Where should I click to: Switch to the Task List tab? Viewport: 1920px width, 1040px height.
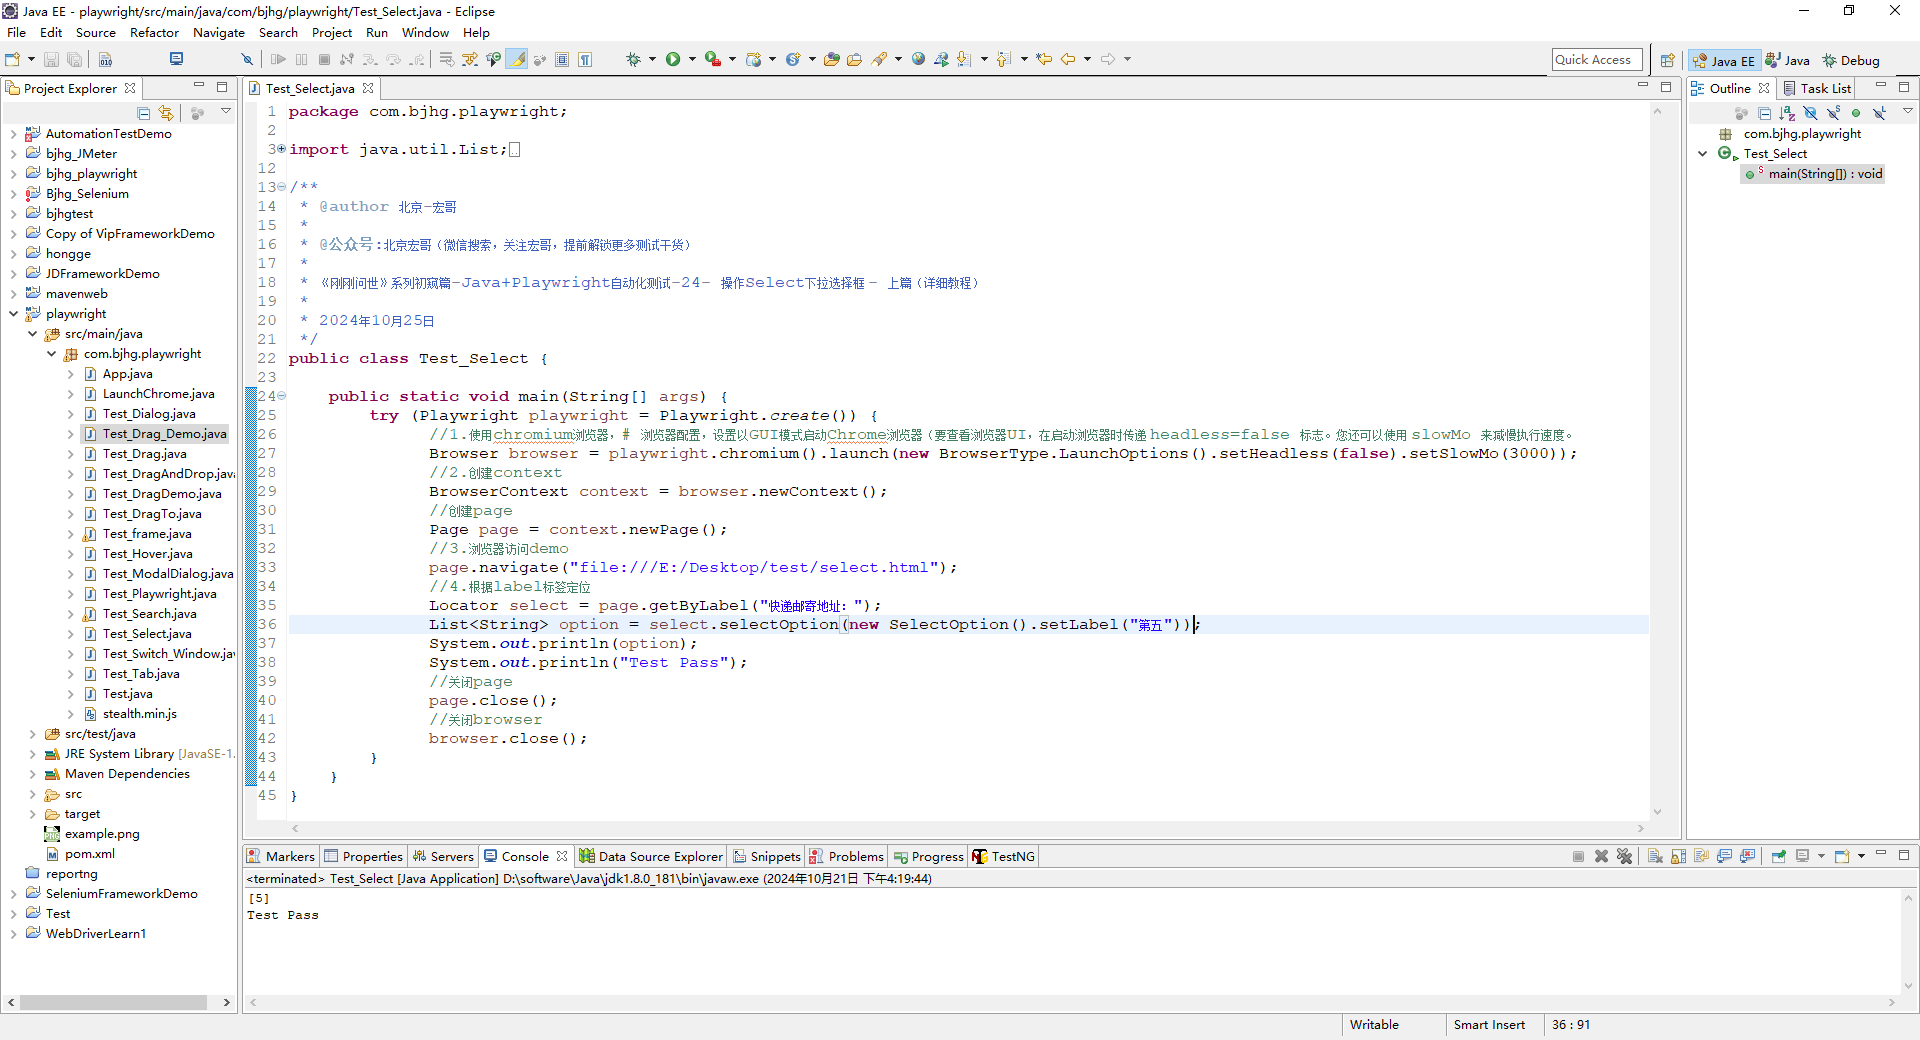pyautogui.click(x=1817, y=88)
